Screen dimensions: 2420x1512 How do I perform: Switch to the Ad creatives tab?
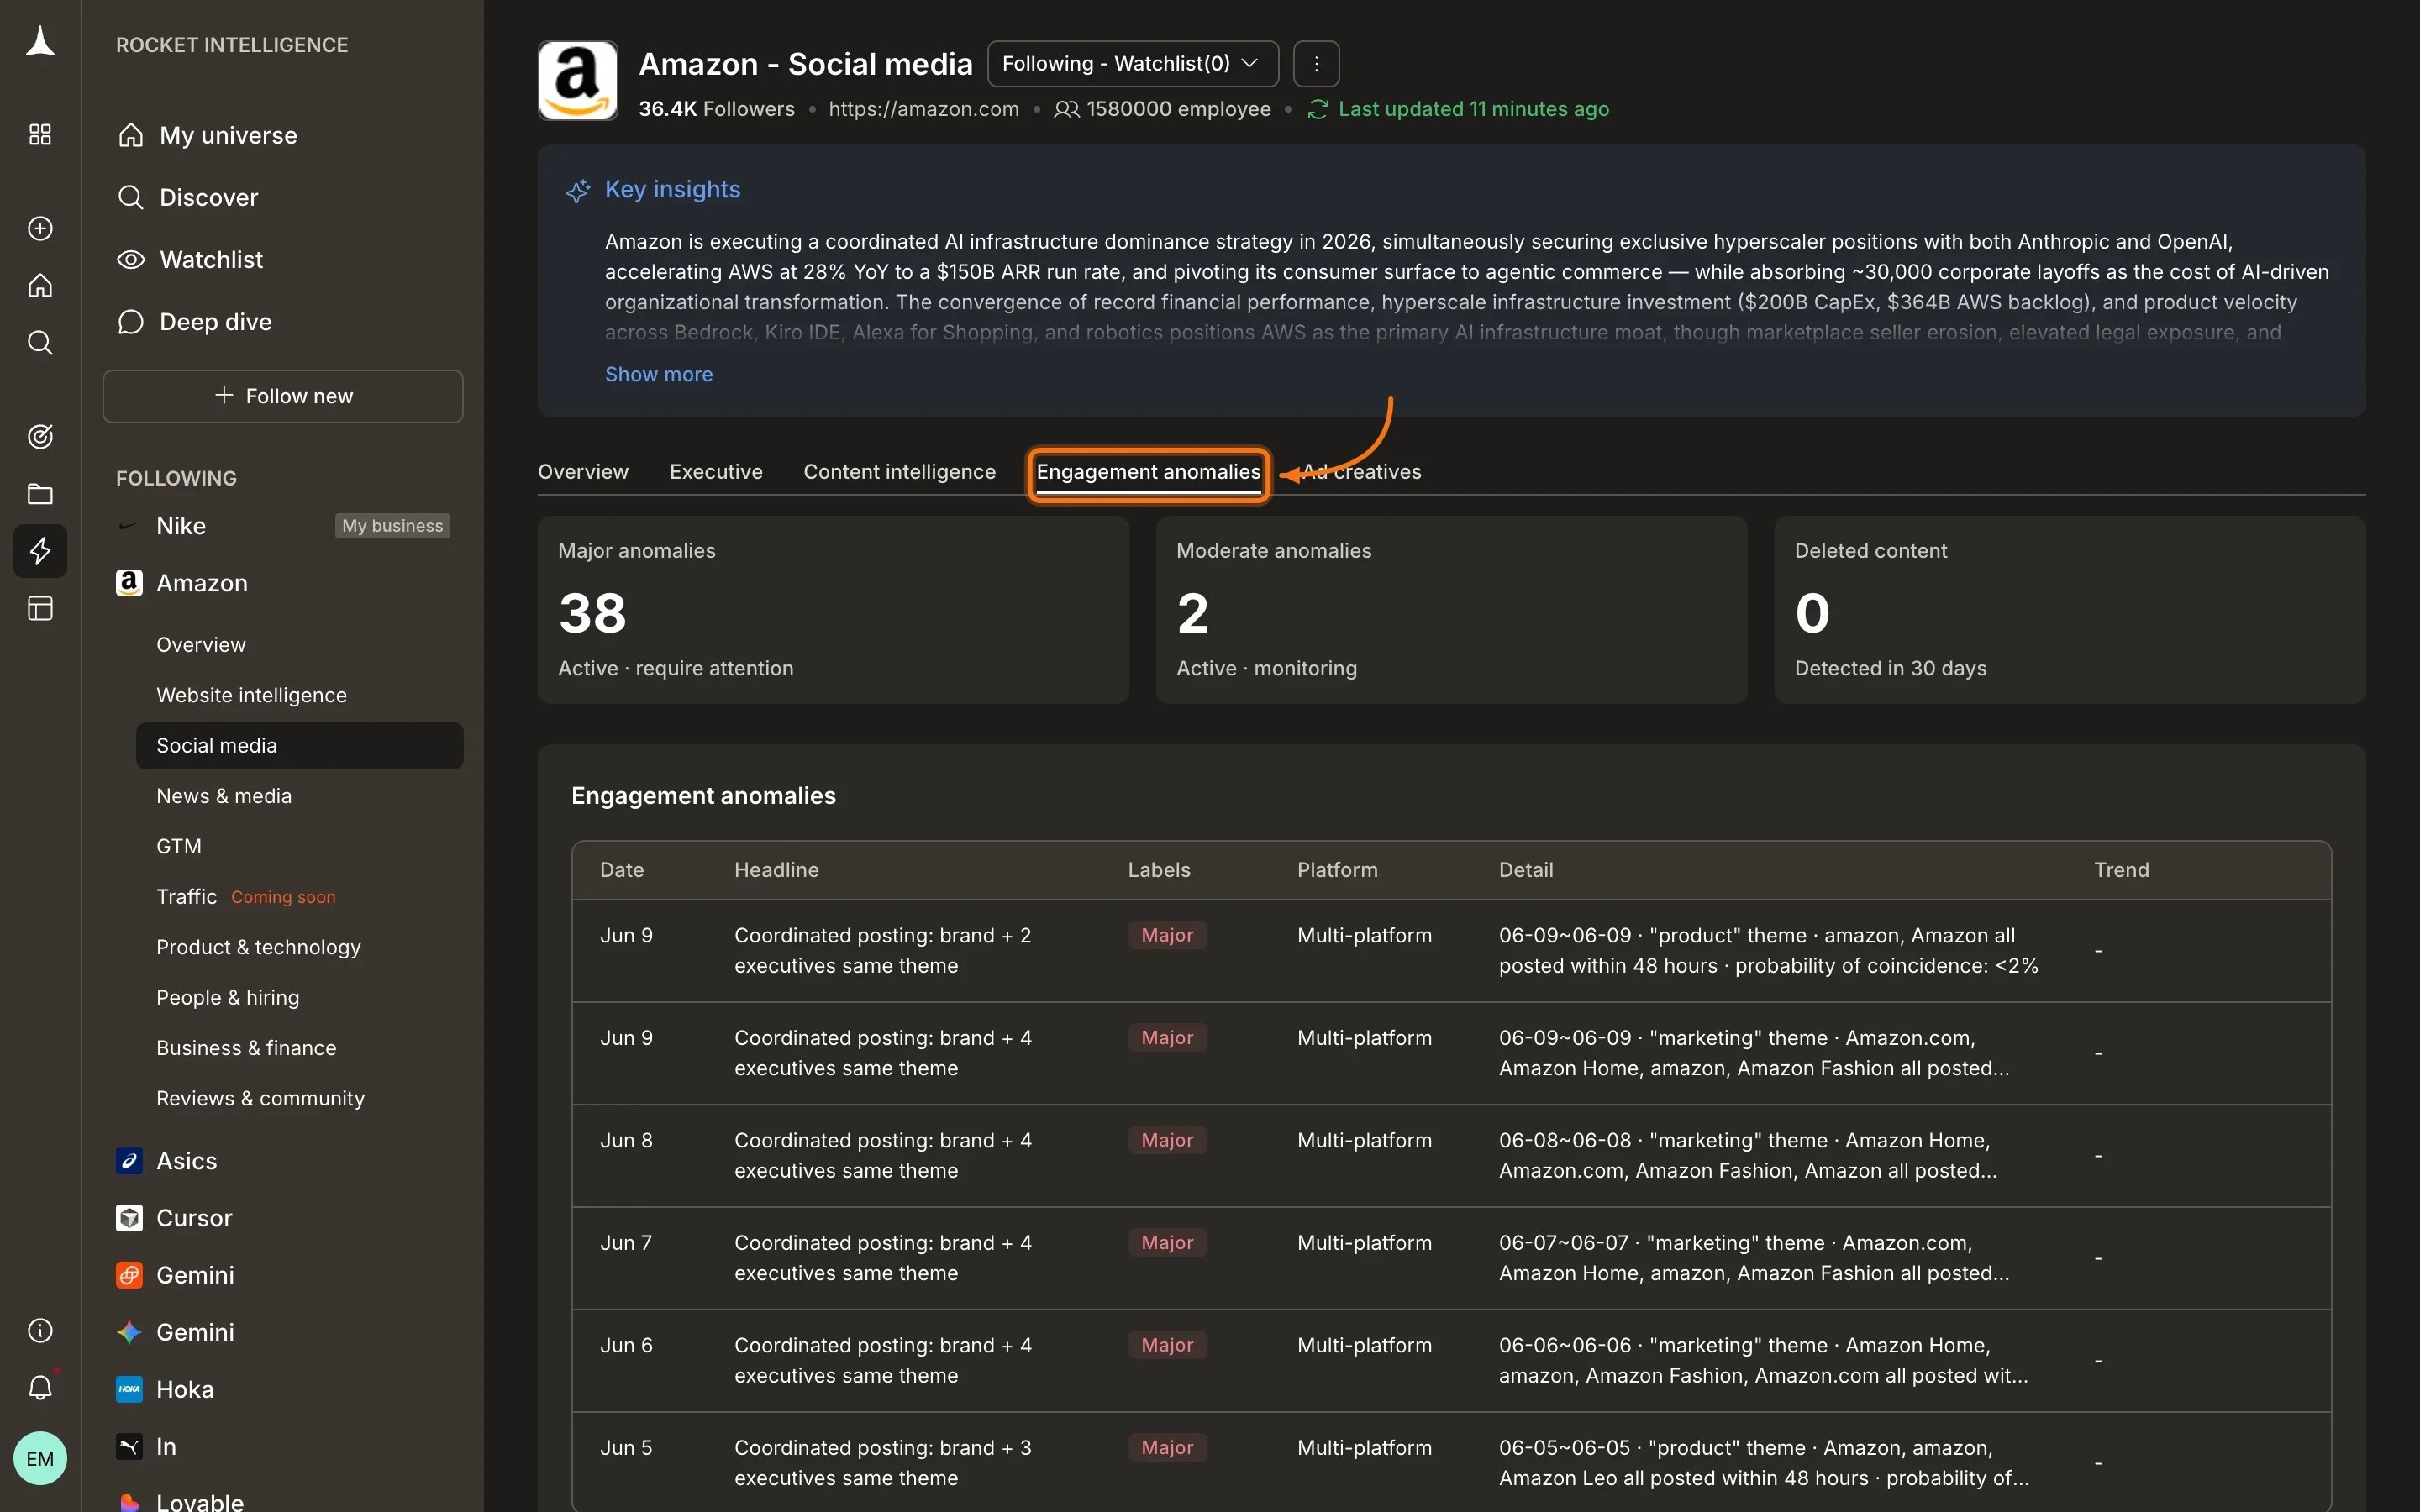[x=1361, y=472]
